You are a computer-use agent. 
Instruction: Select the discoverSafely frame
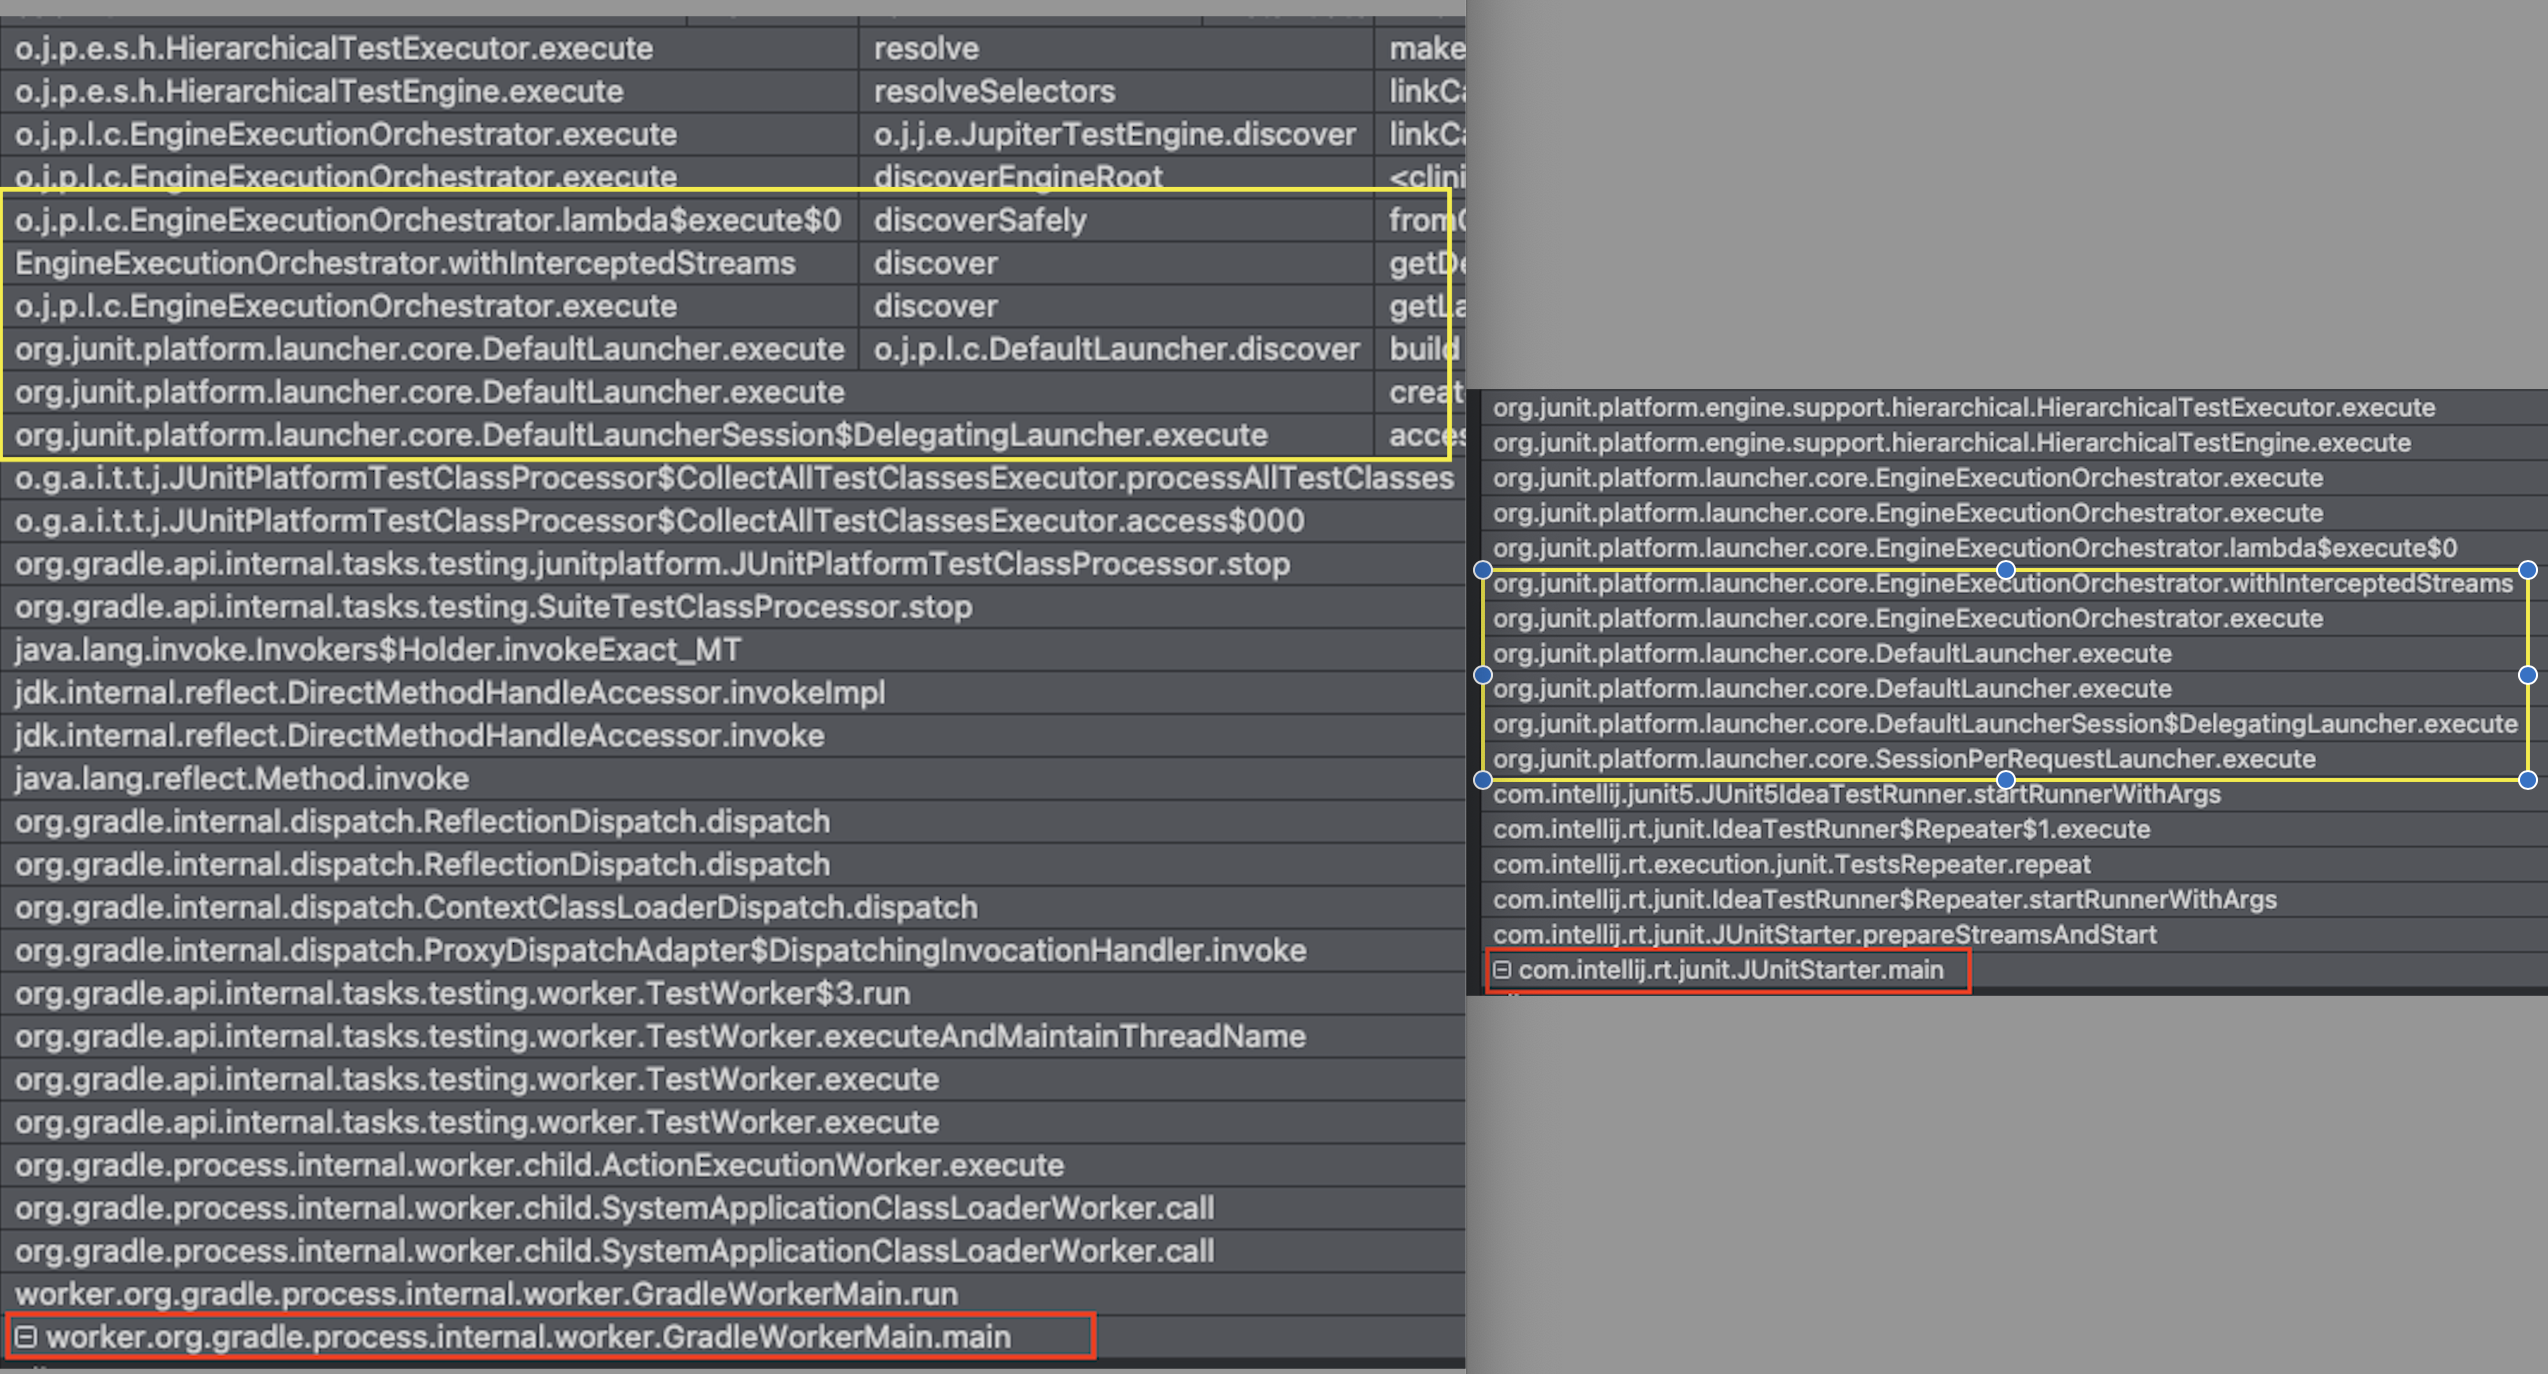tap(980, 220)
